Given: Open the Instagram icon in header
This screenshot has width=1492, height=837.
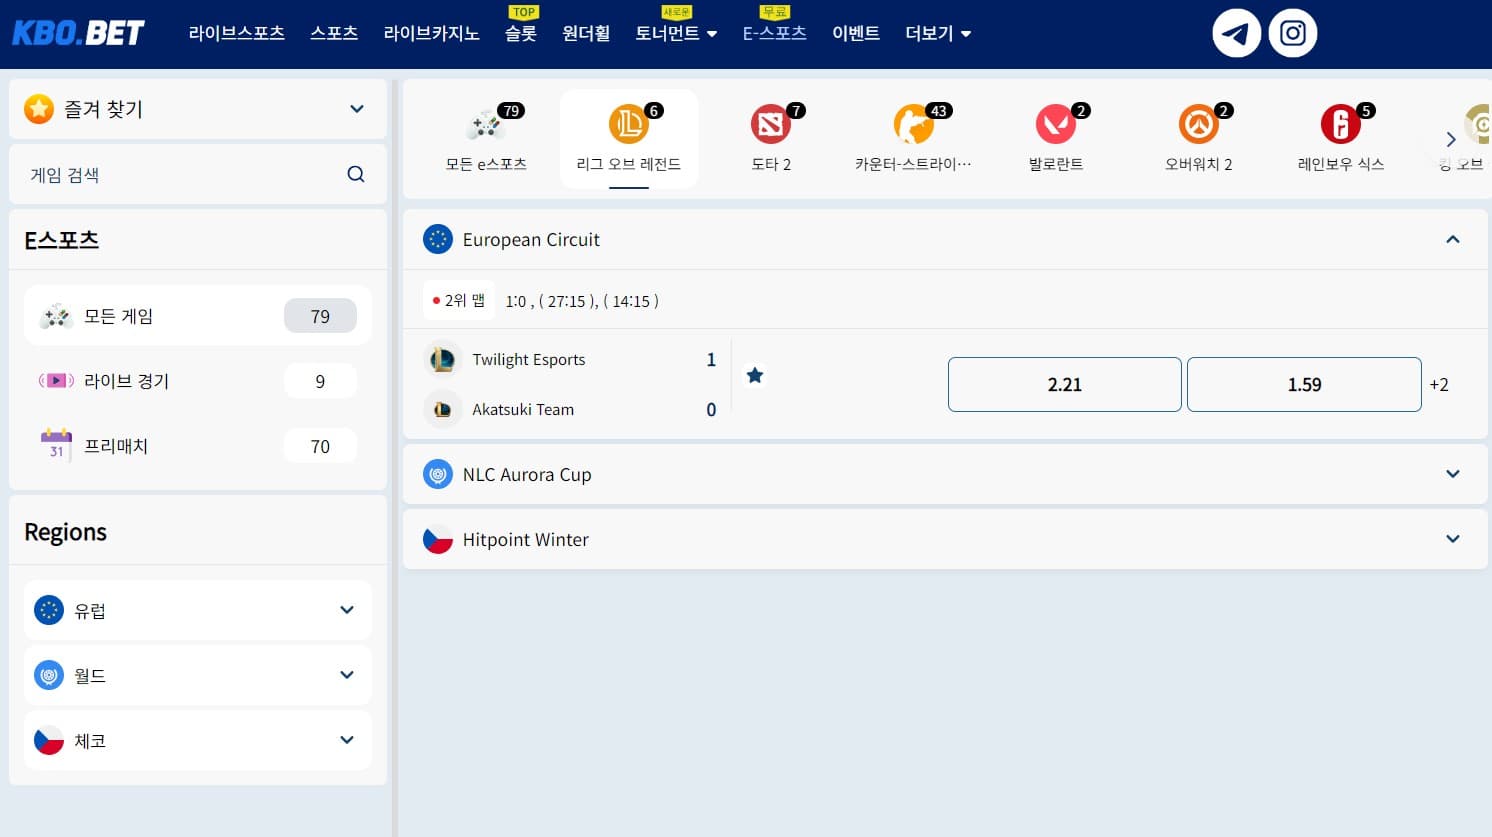Looking at the screenshot, I should click(1293, 33).
